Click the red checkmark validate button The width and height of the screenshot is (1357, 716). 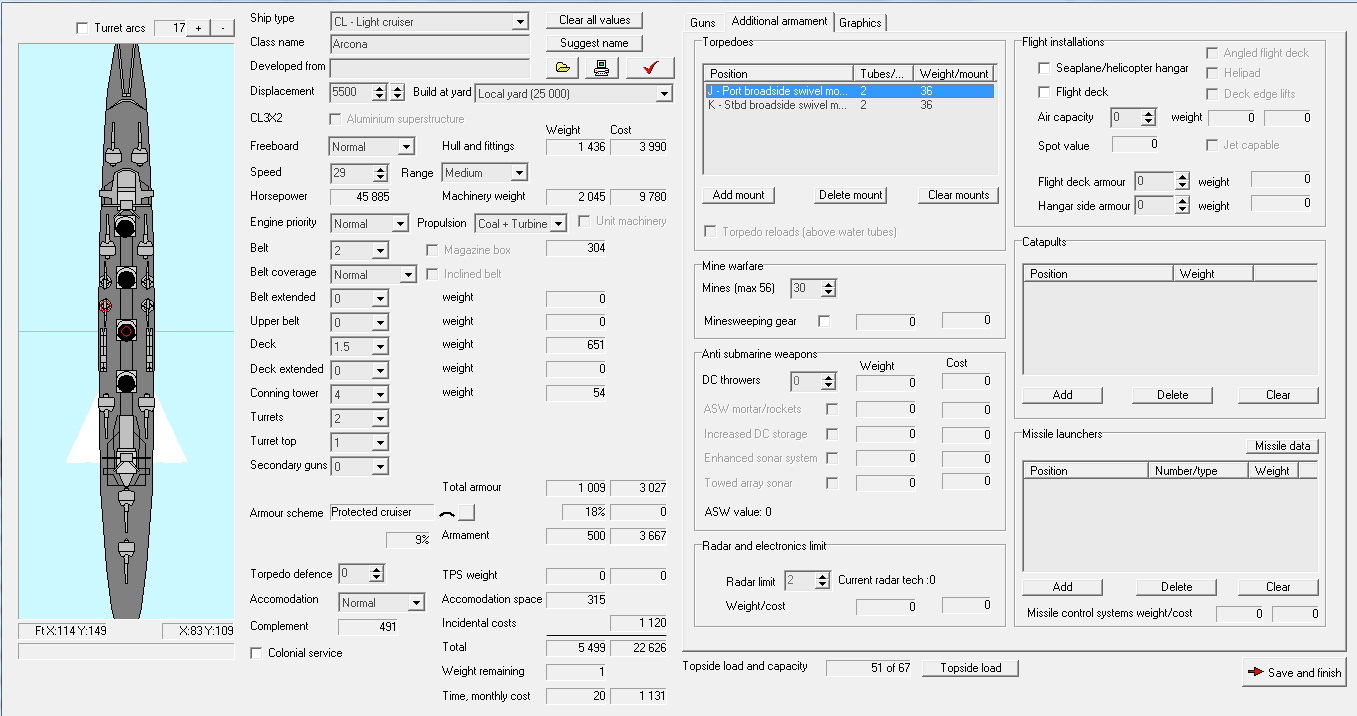coord(650,68)
